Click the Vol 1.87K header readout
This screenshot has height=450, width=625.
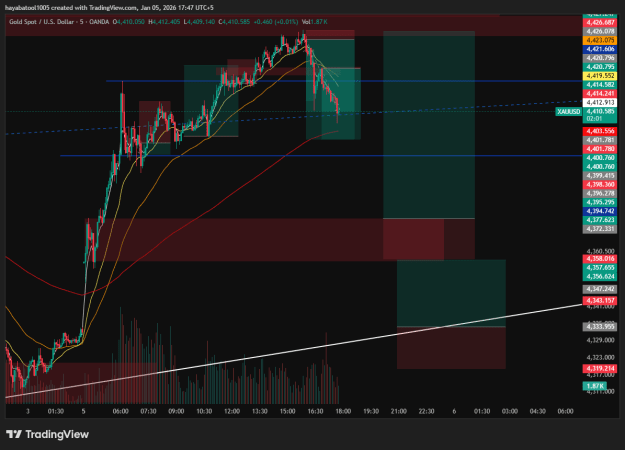coord(314,22)
